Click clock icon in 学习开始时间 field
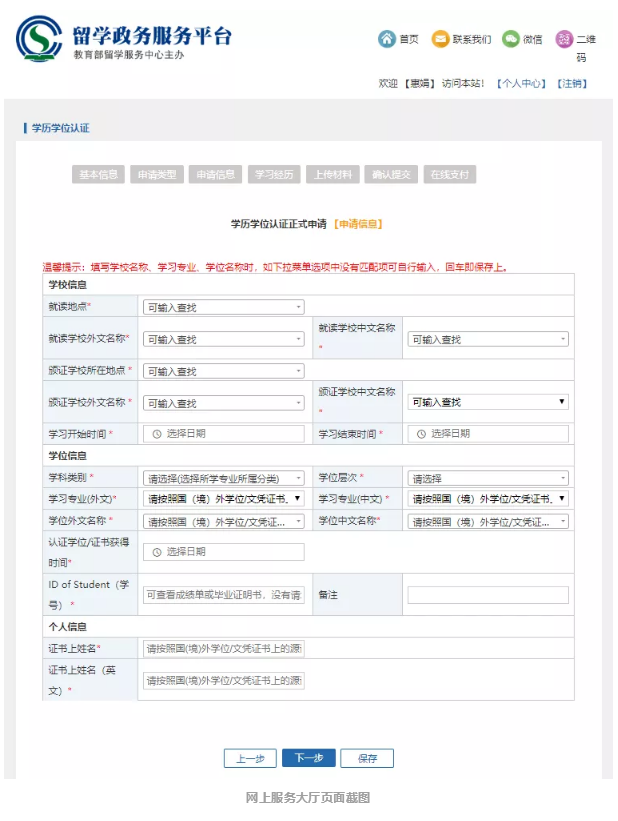 point(156,434)
